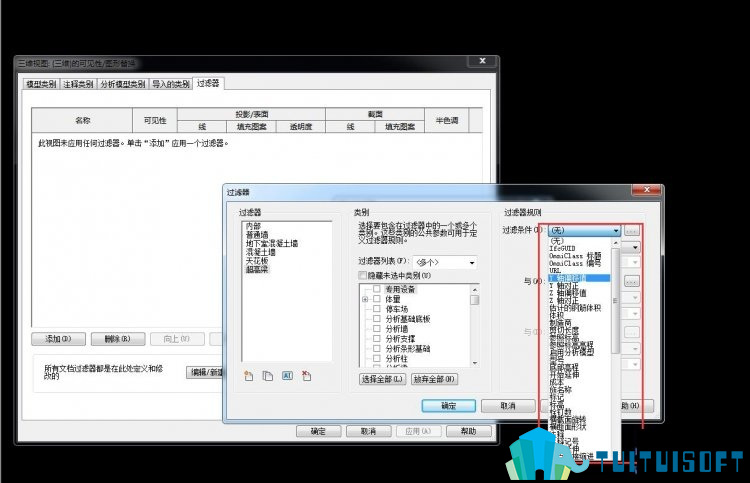This screenshot has height=483, width=750.
Task: Choose 族名称 from the parameter list
Action: coord(560,390)
